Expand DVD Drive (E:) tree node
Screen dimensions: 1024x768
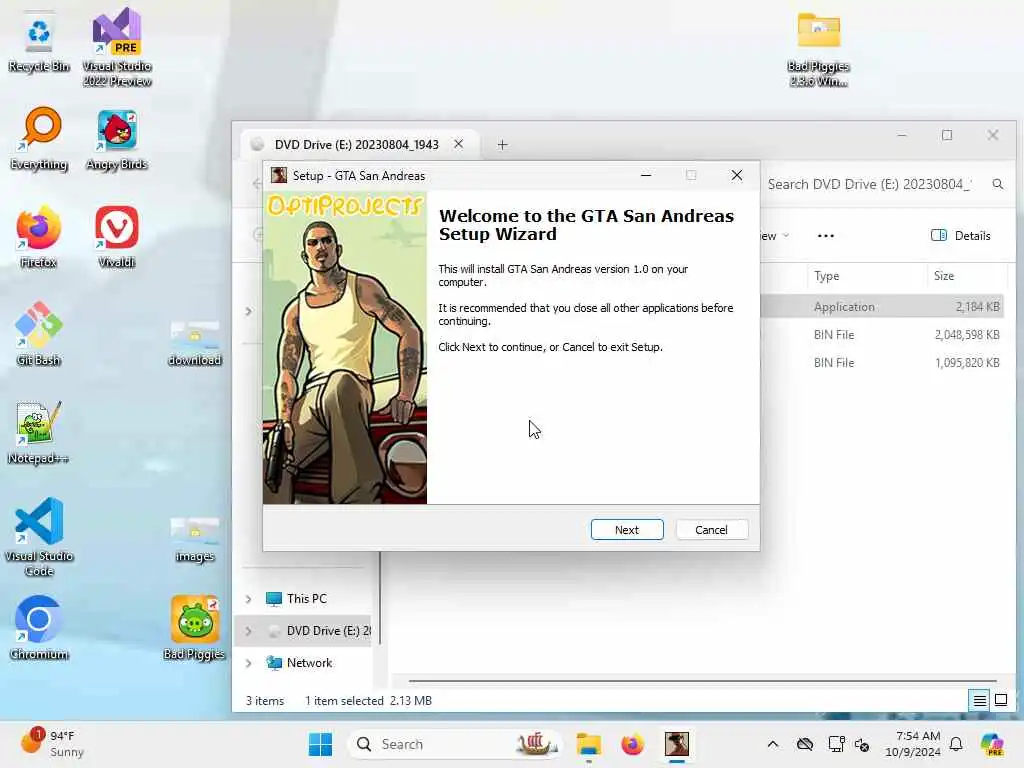pyautogui.click(x=248, y=631)
